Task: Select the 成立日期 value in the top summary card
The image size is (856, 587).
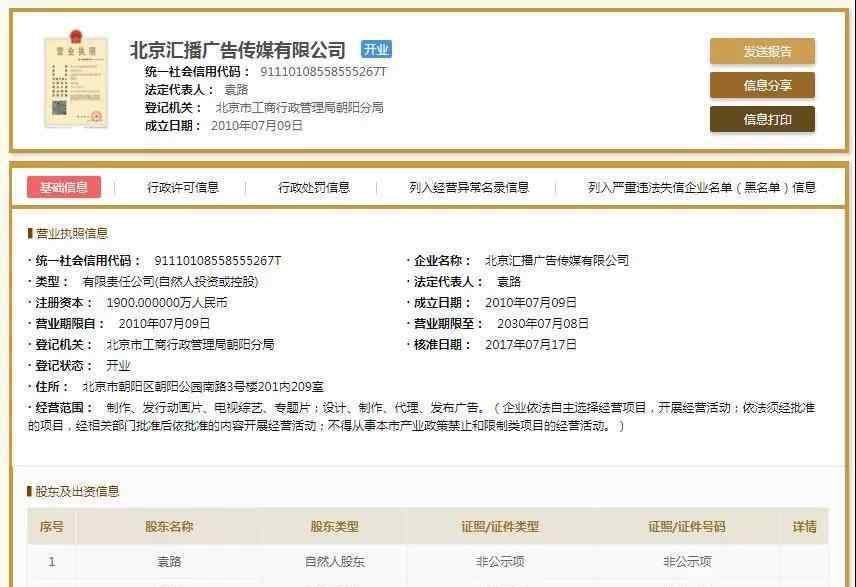Action: [257, 126]
